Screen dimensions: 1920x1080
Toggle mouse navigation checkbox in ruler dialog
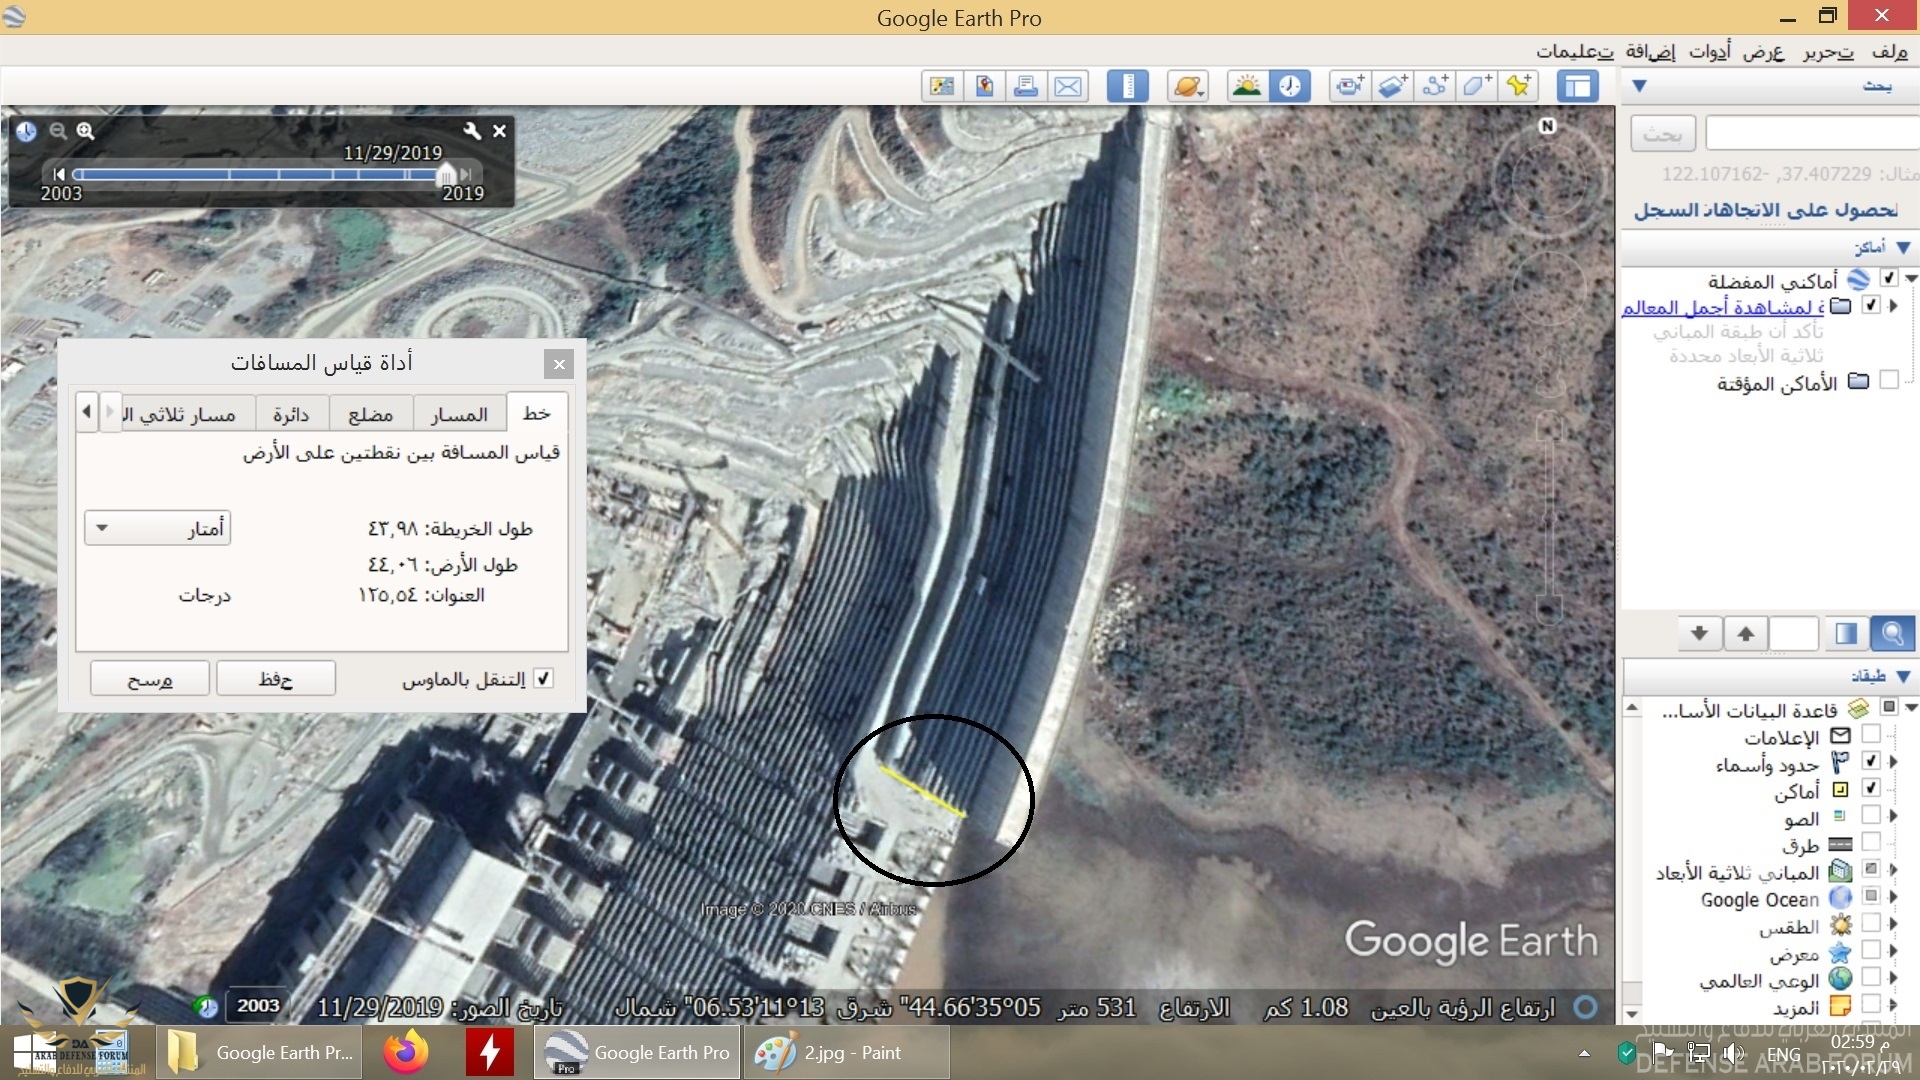point(543,678)
